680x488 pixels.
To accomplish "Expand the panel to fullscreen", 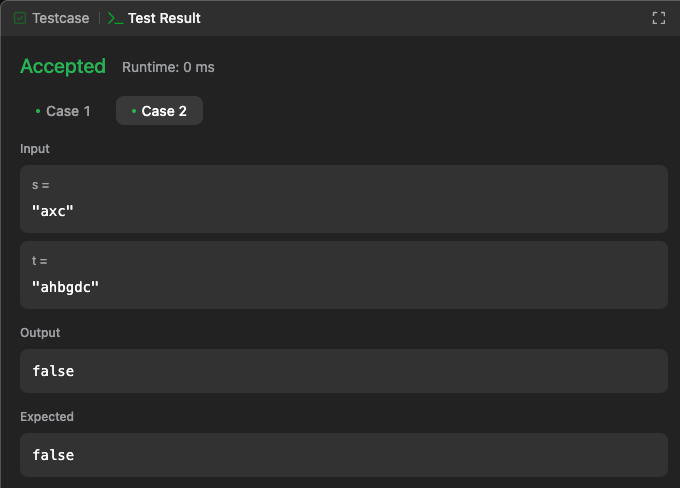I will coord(658,18).
